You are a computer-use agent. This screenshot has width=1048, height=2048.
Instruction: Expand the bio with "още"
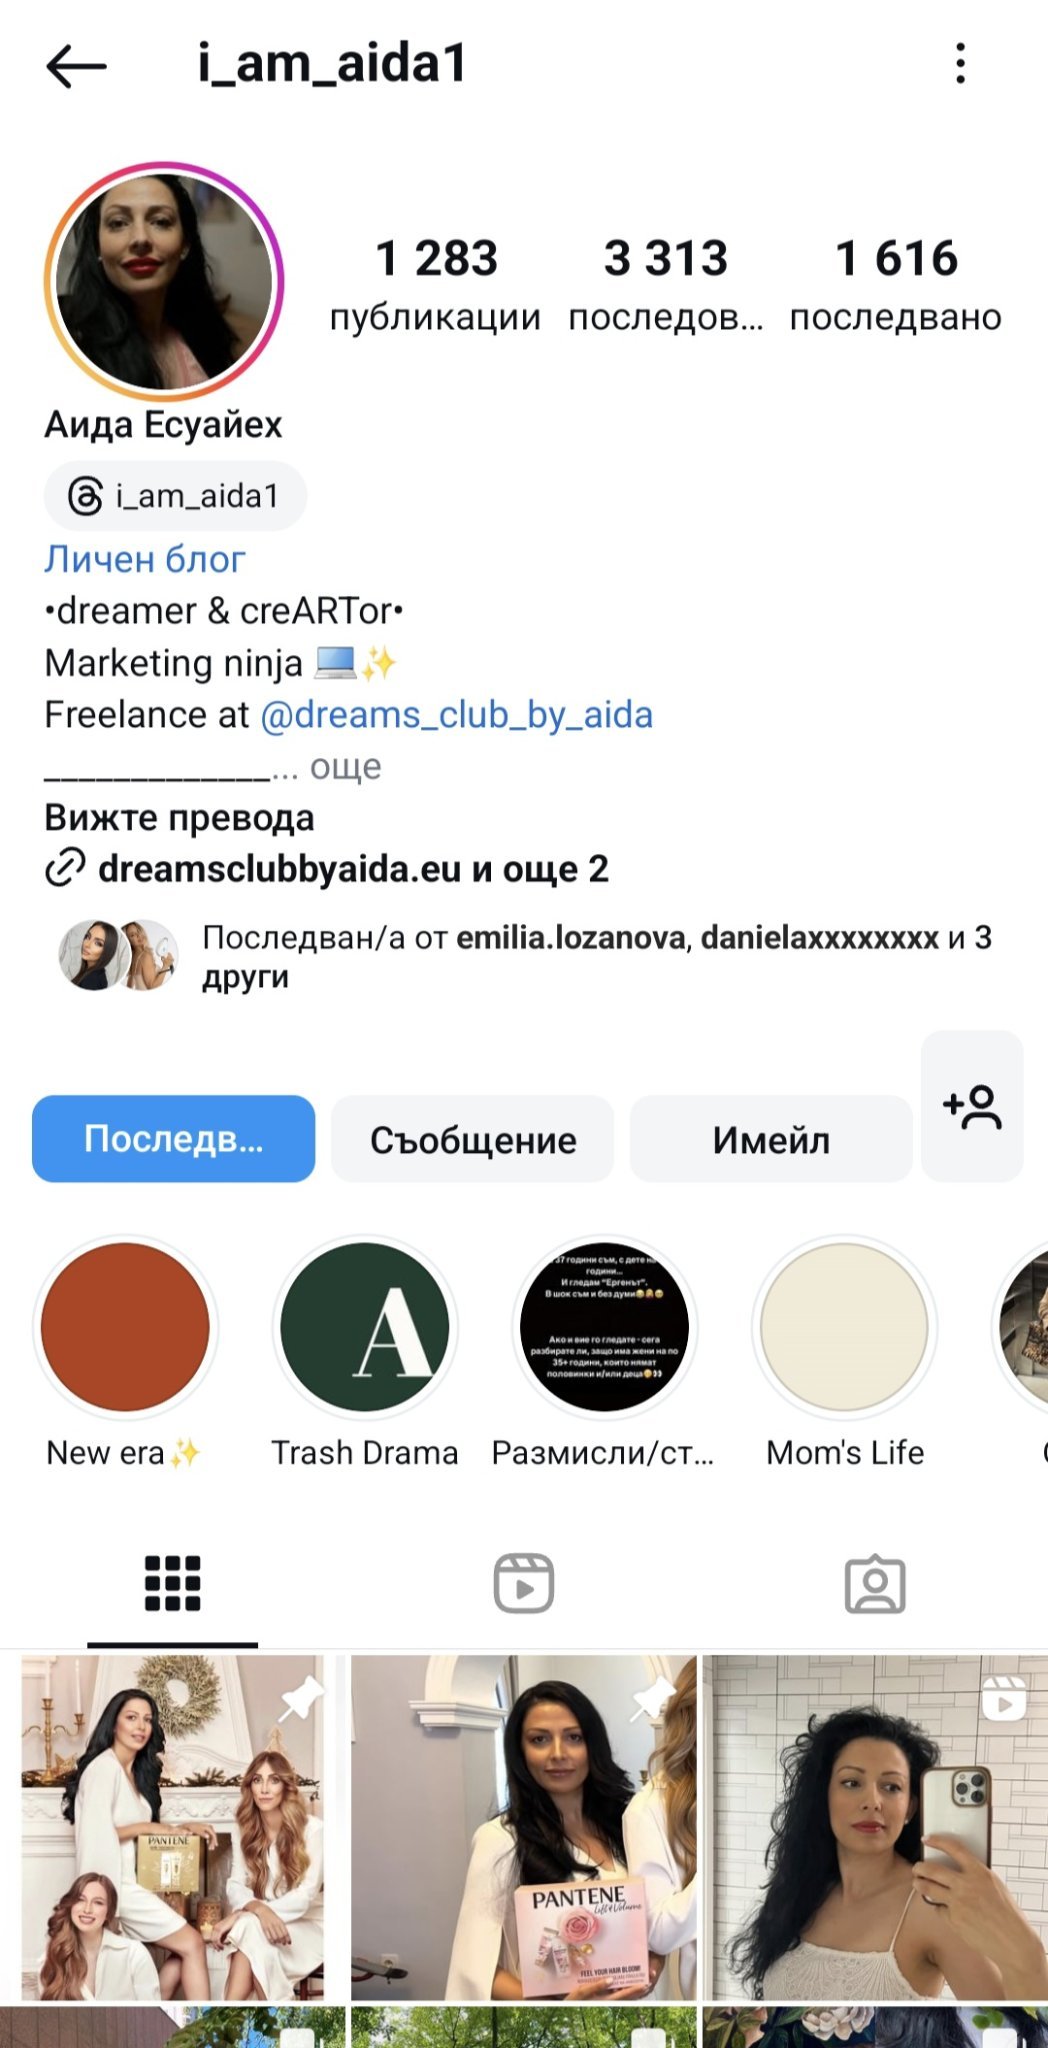pos(345,767)
